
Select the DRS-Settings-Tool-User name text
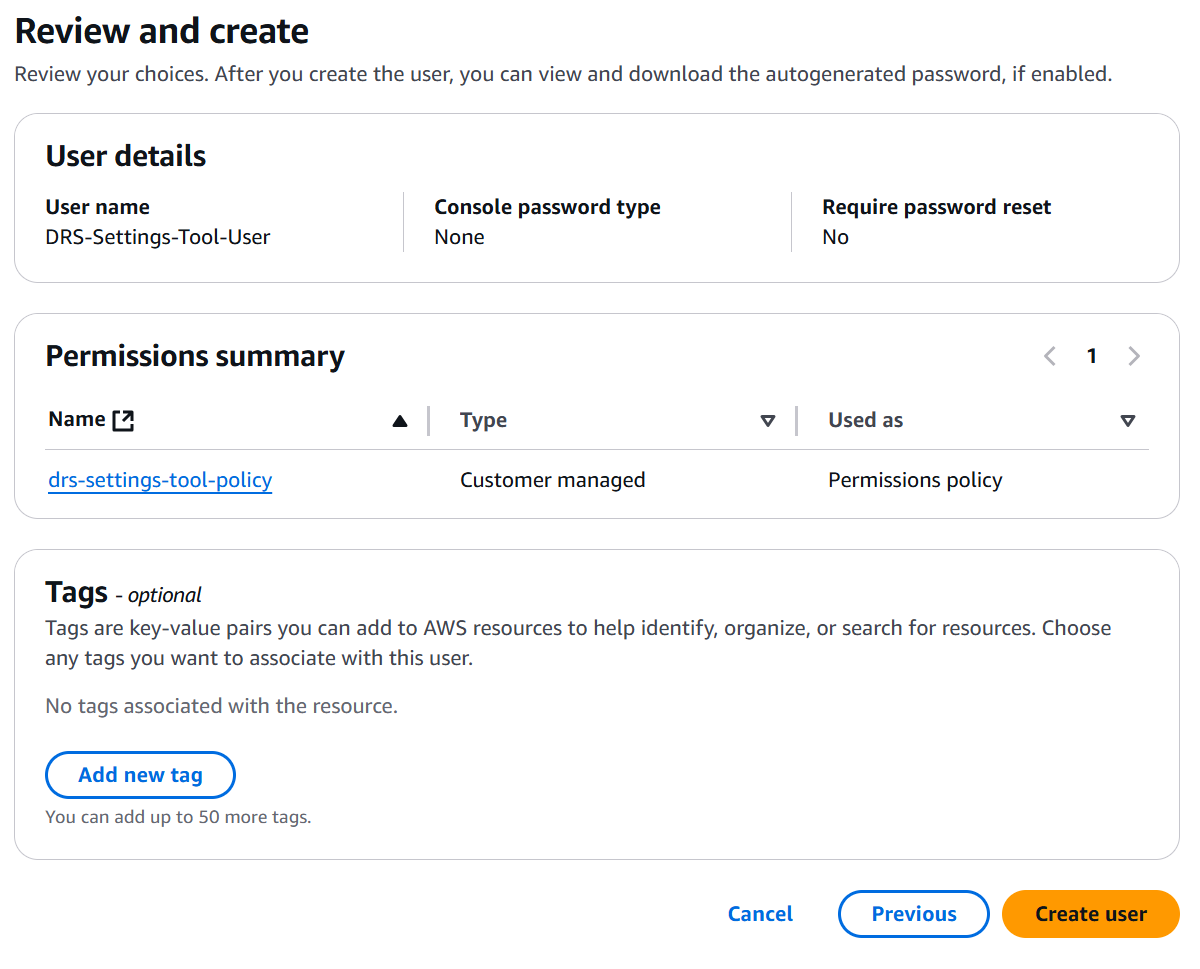158,237
